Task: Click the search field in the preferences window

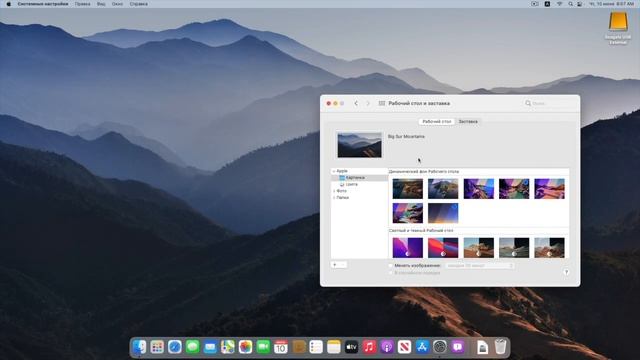Action: click(548, 103)
